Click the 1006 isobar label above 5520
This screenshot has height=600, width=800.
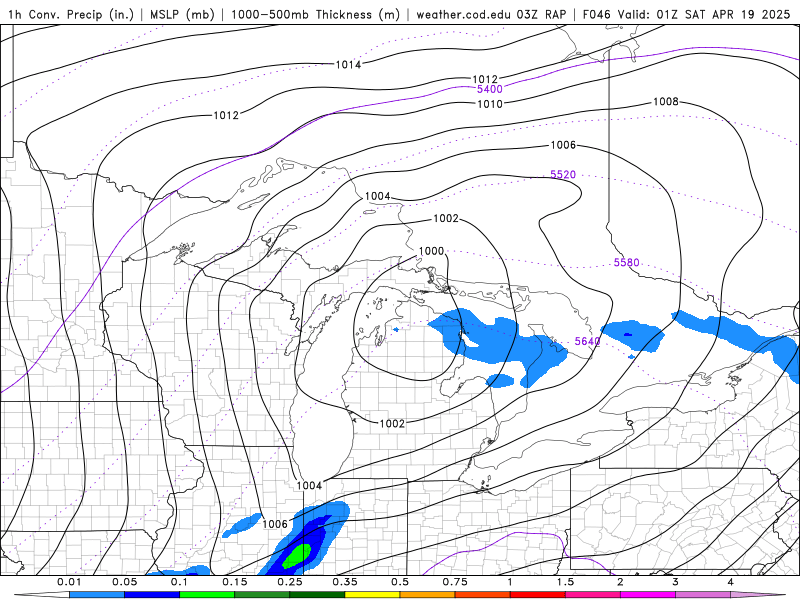[563, 145]
